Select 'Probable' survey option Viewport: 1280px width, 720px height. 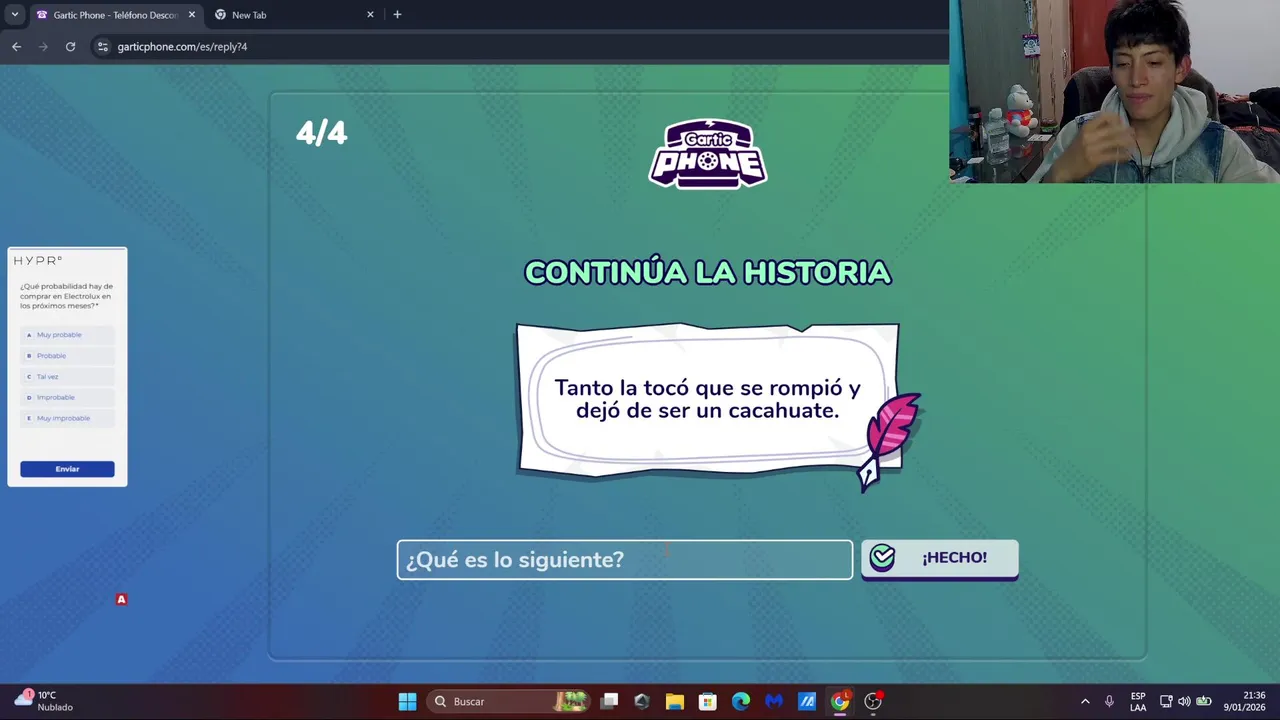tap(67, 356)
